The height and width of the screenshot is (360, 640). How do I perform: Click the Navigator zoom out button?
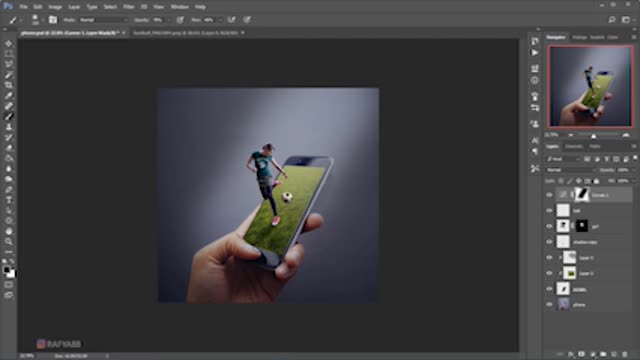(x=571, y=135)
